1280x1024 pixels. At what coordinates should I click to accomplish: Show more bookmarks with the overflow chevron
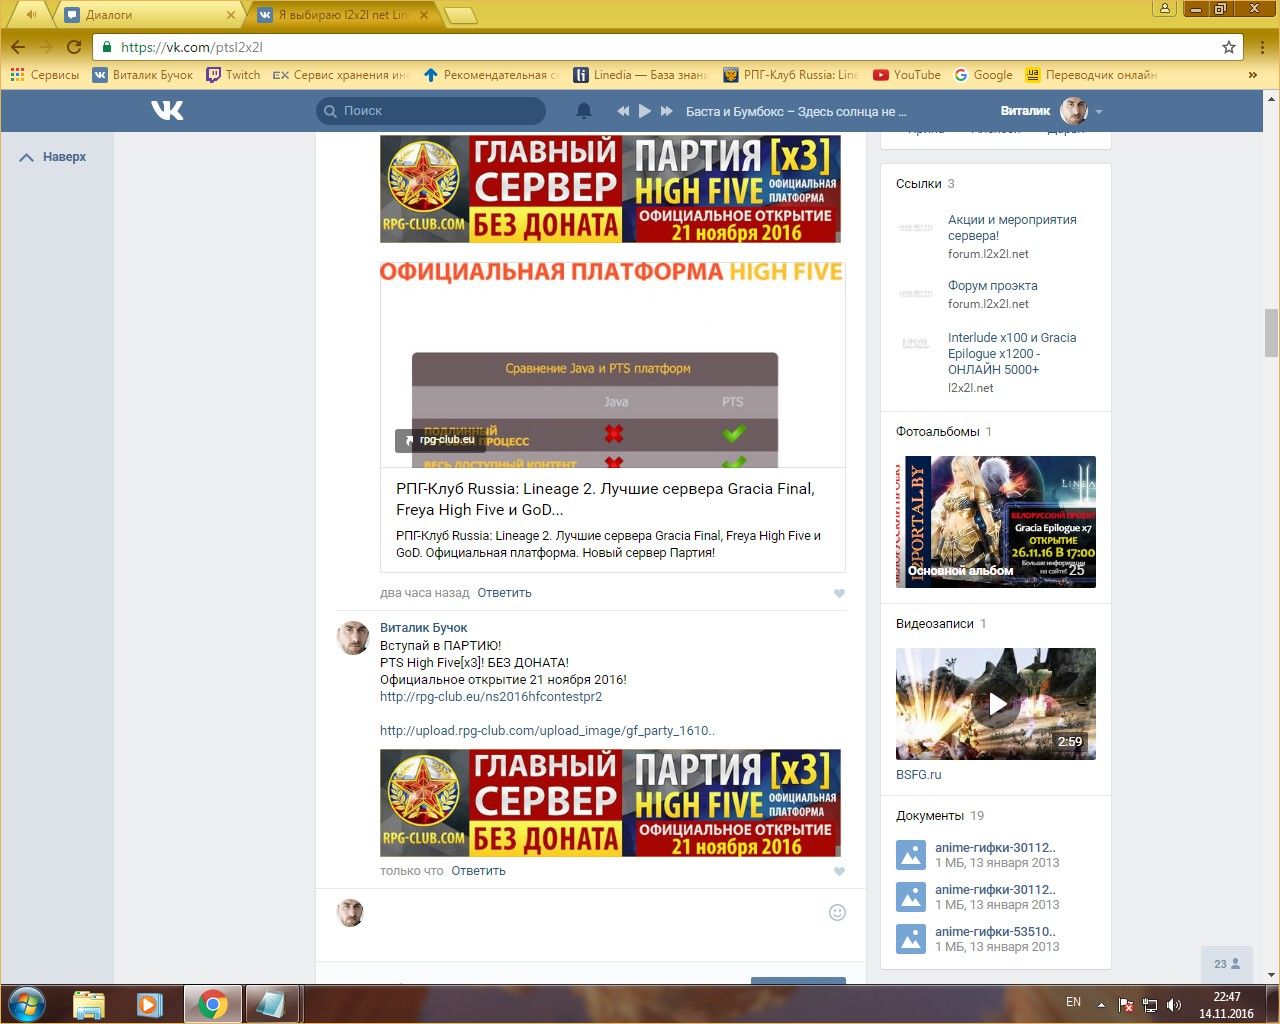click(1252, 75)
